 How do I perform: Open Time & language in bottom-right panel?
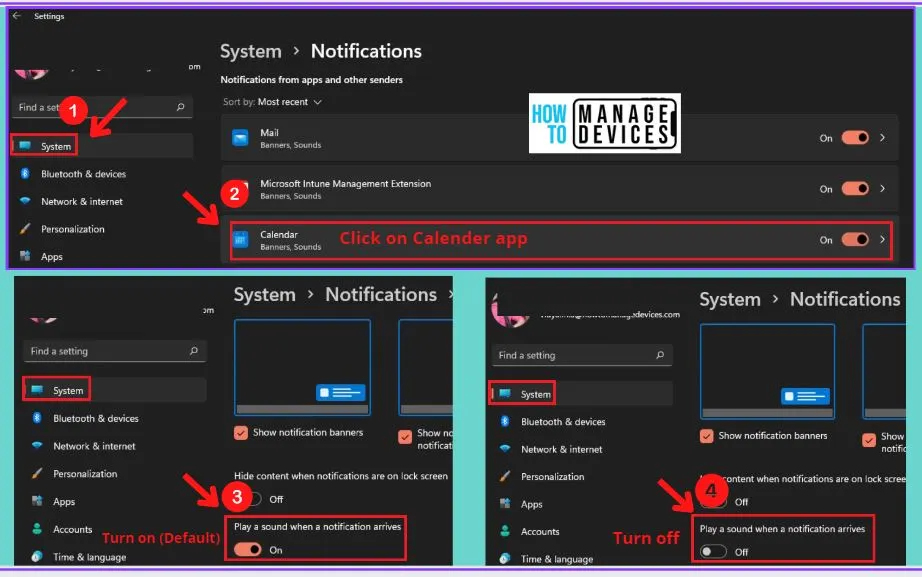(556, 559)
